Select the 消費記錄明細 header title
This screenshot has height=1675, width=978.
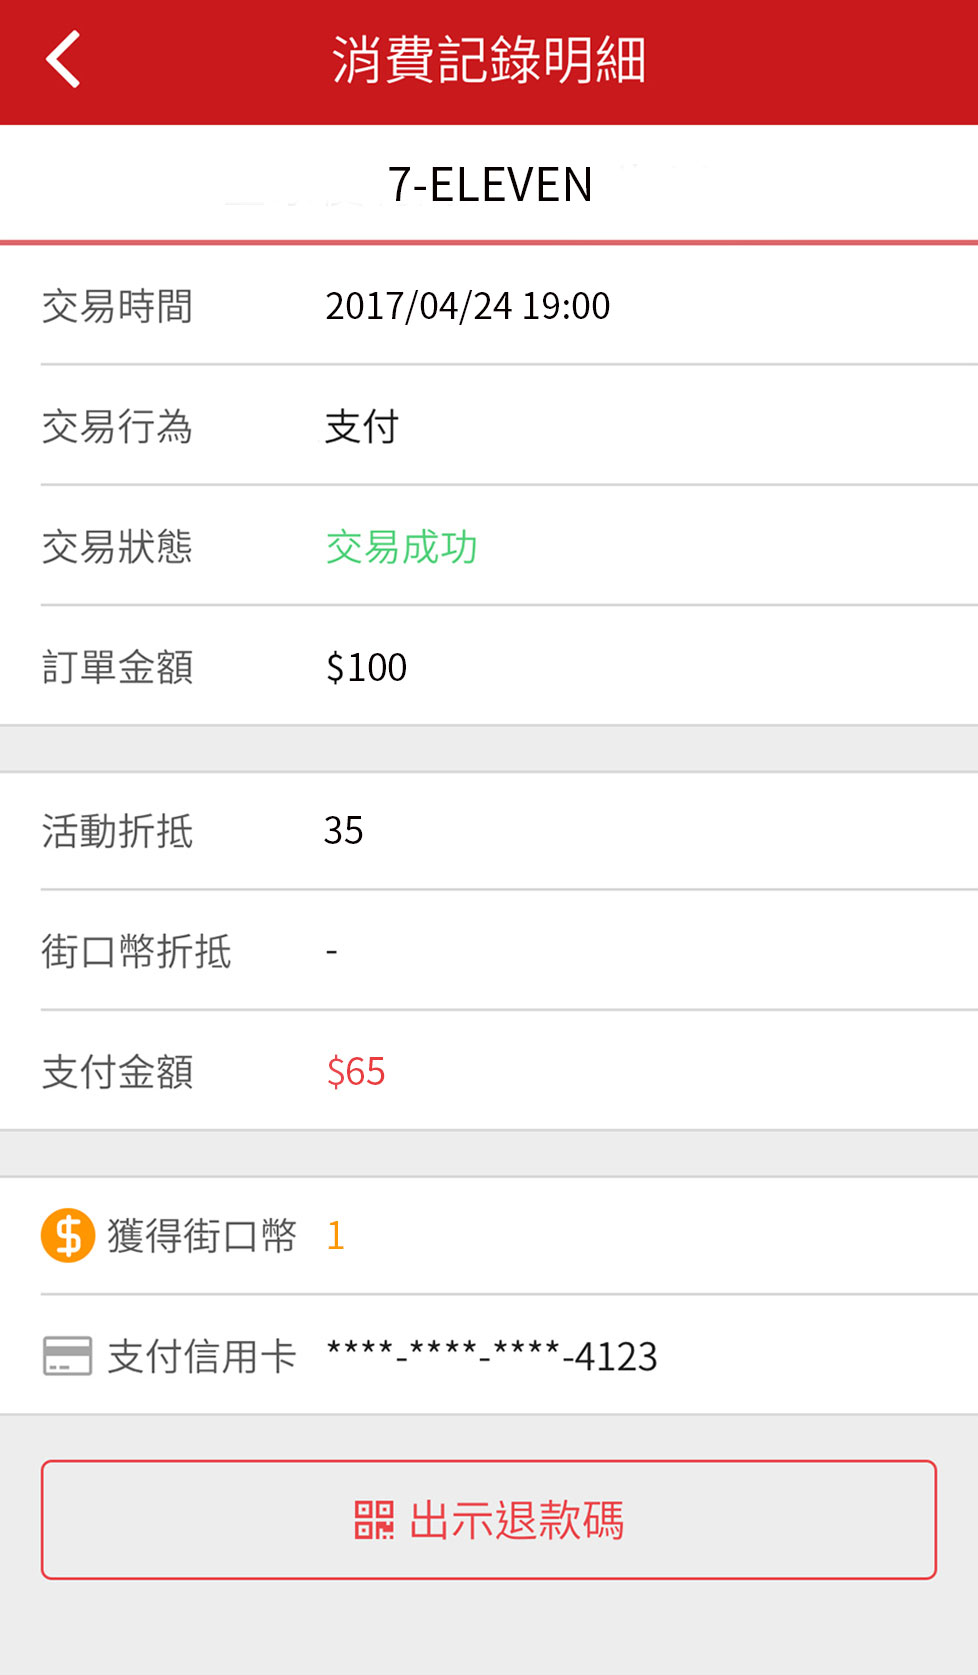[489, 60]
